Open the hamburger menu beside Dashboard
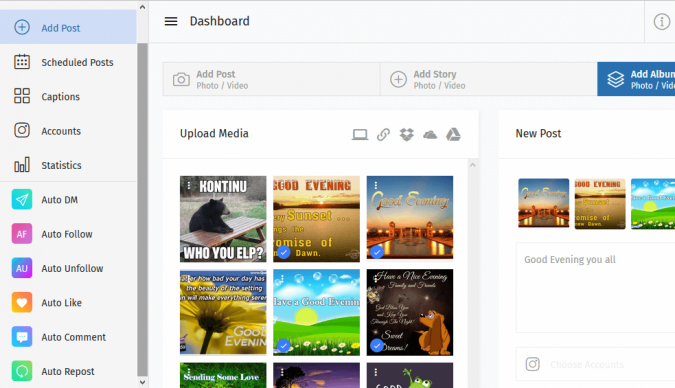The image size is (675, 388). pyautogui.click(x=171, y=21)
